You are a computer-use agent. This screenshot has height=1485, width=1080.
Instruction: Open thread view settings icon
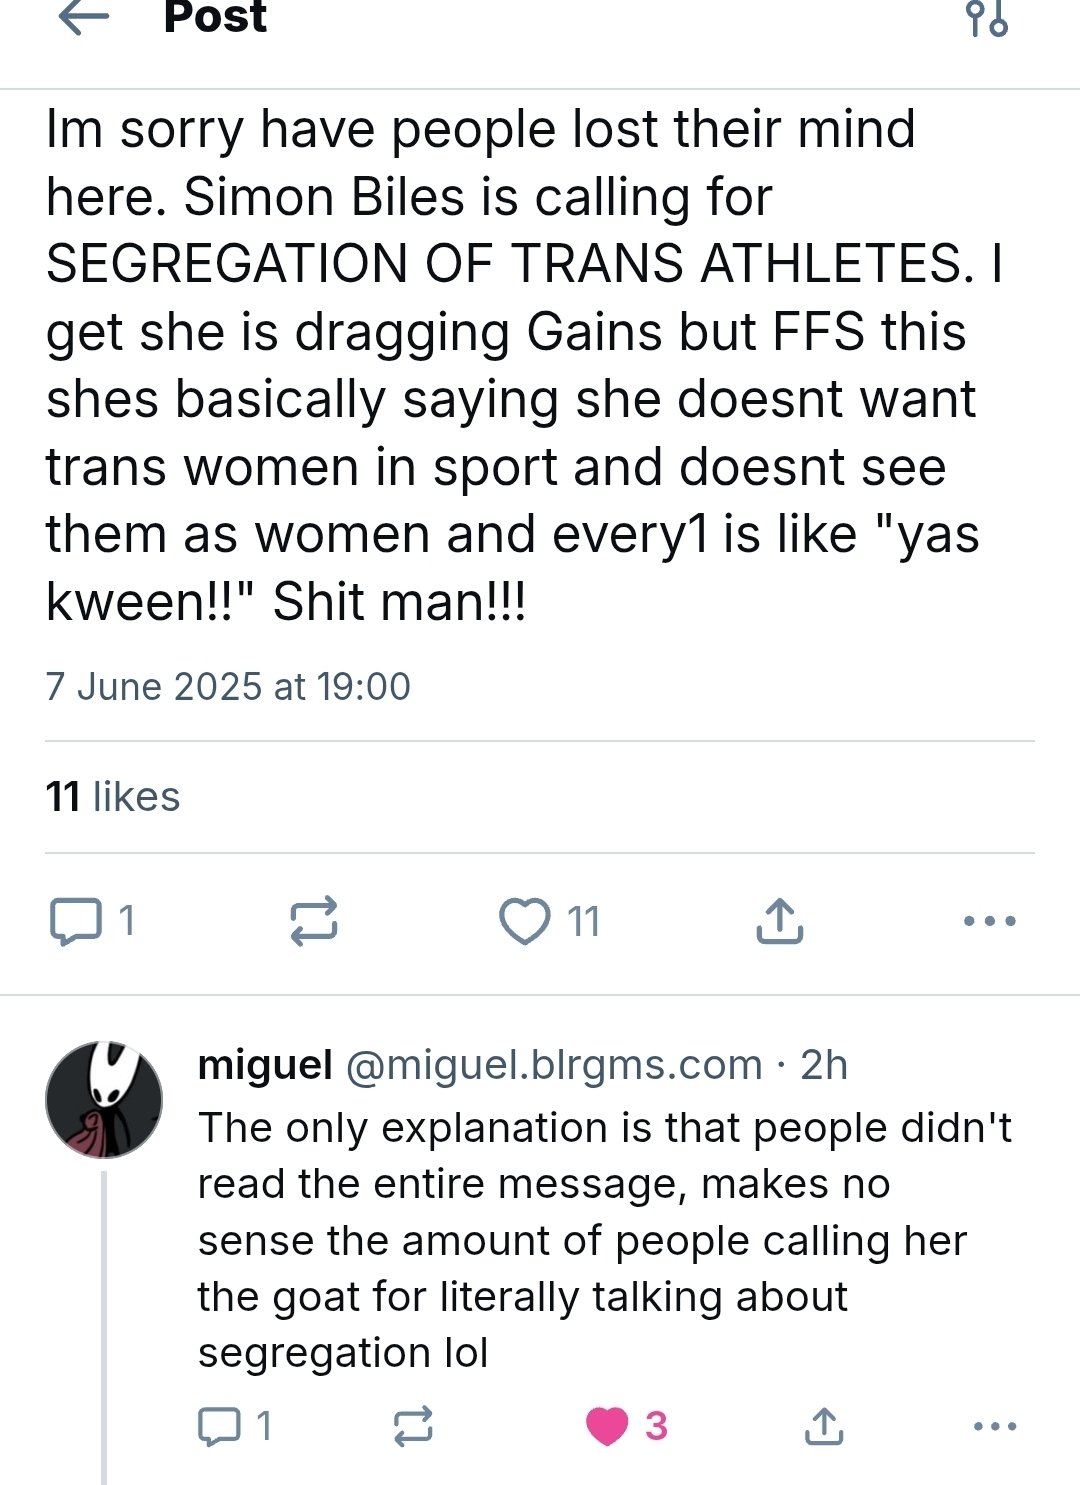[x=987, y=19]
